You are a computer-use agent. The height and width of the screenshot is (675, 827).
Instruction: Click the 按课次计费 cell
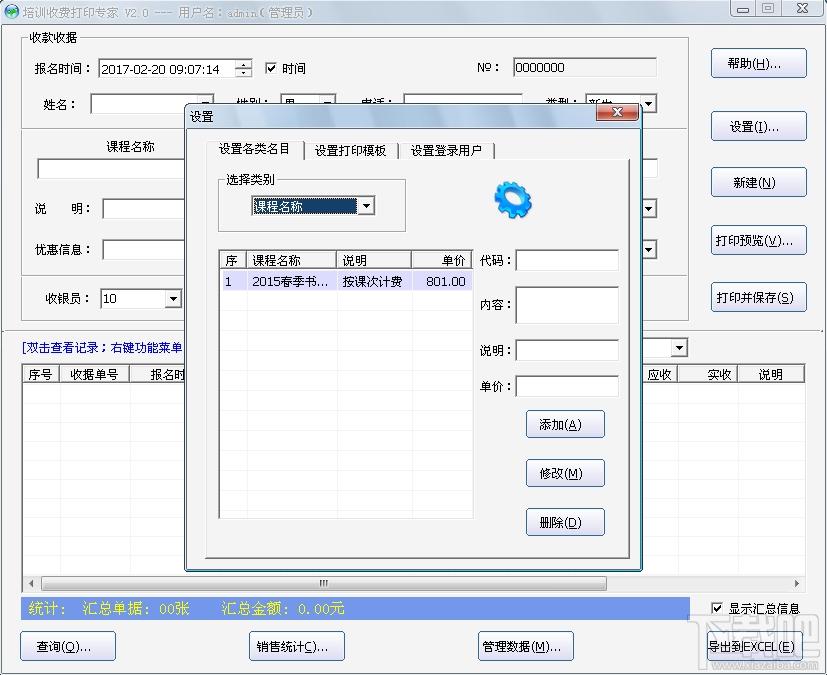(x=372, y=282)
